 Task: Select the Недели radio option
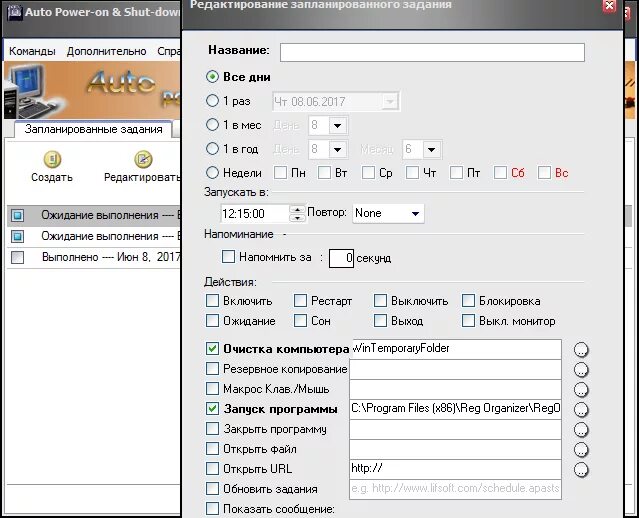point(212,173)
